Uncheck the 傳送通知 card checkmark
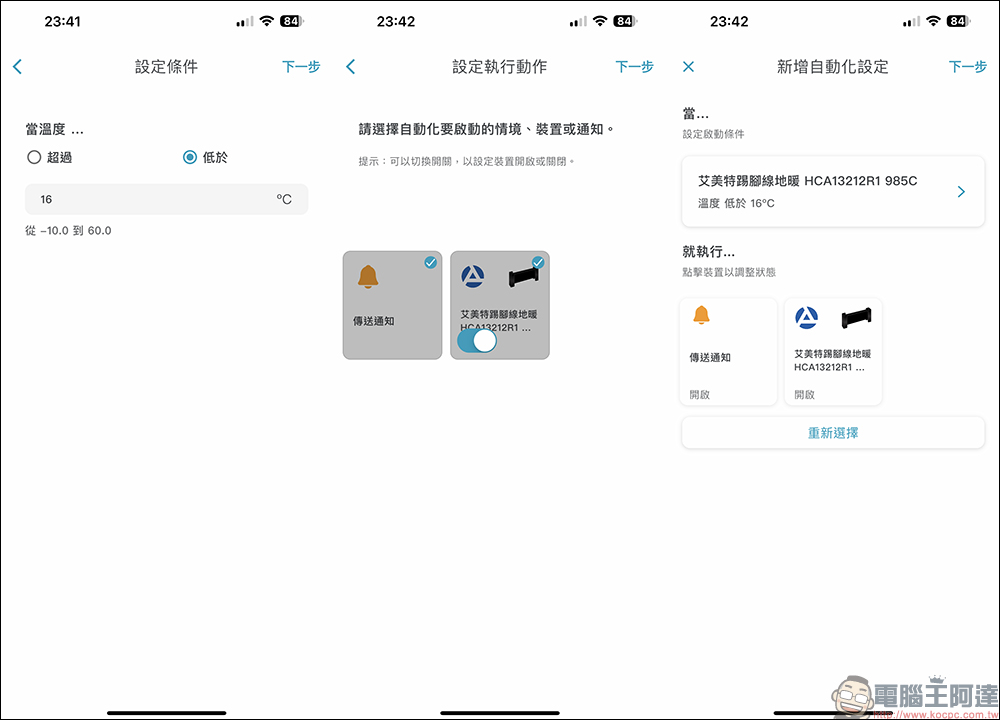Viewport: 1000px width, 720px height. click(430, 262)
